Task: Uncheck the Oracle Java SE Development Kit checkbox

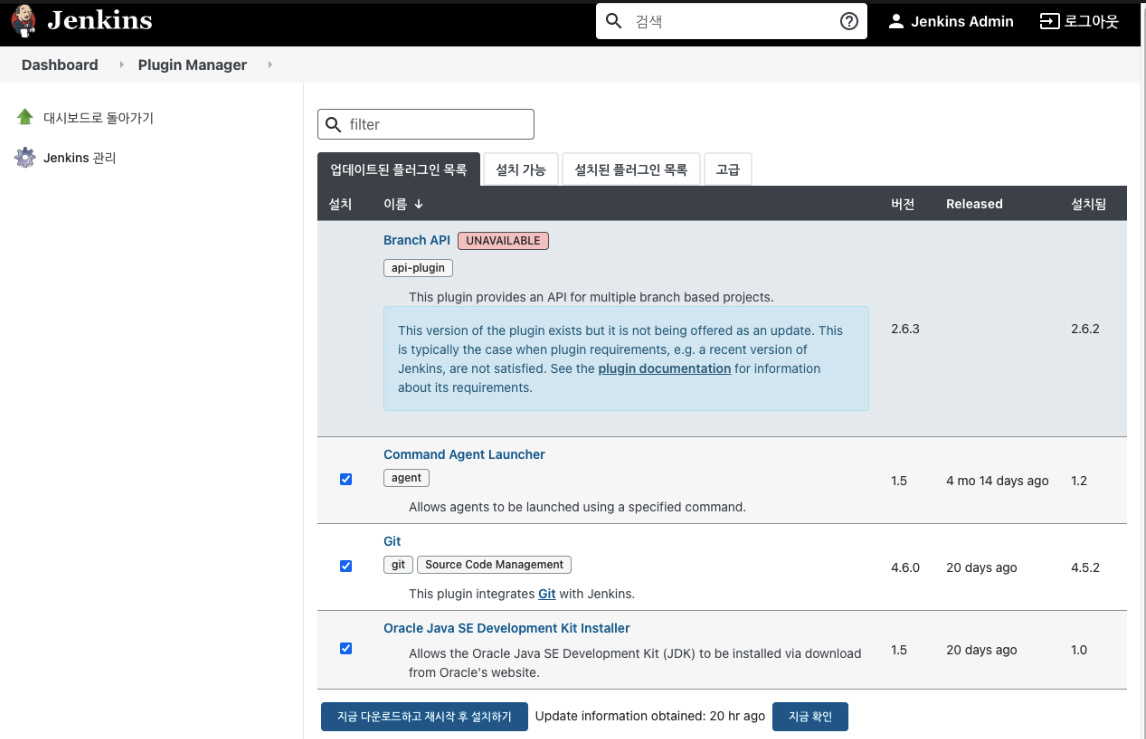Action: point(346,648)
